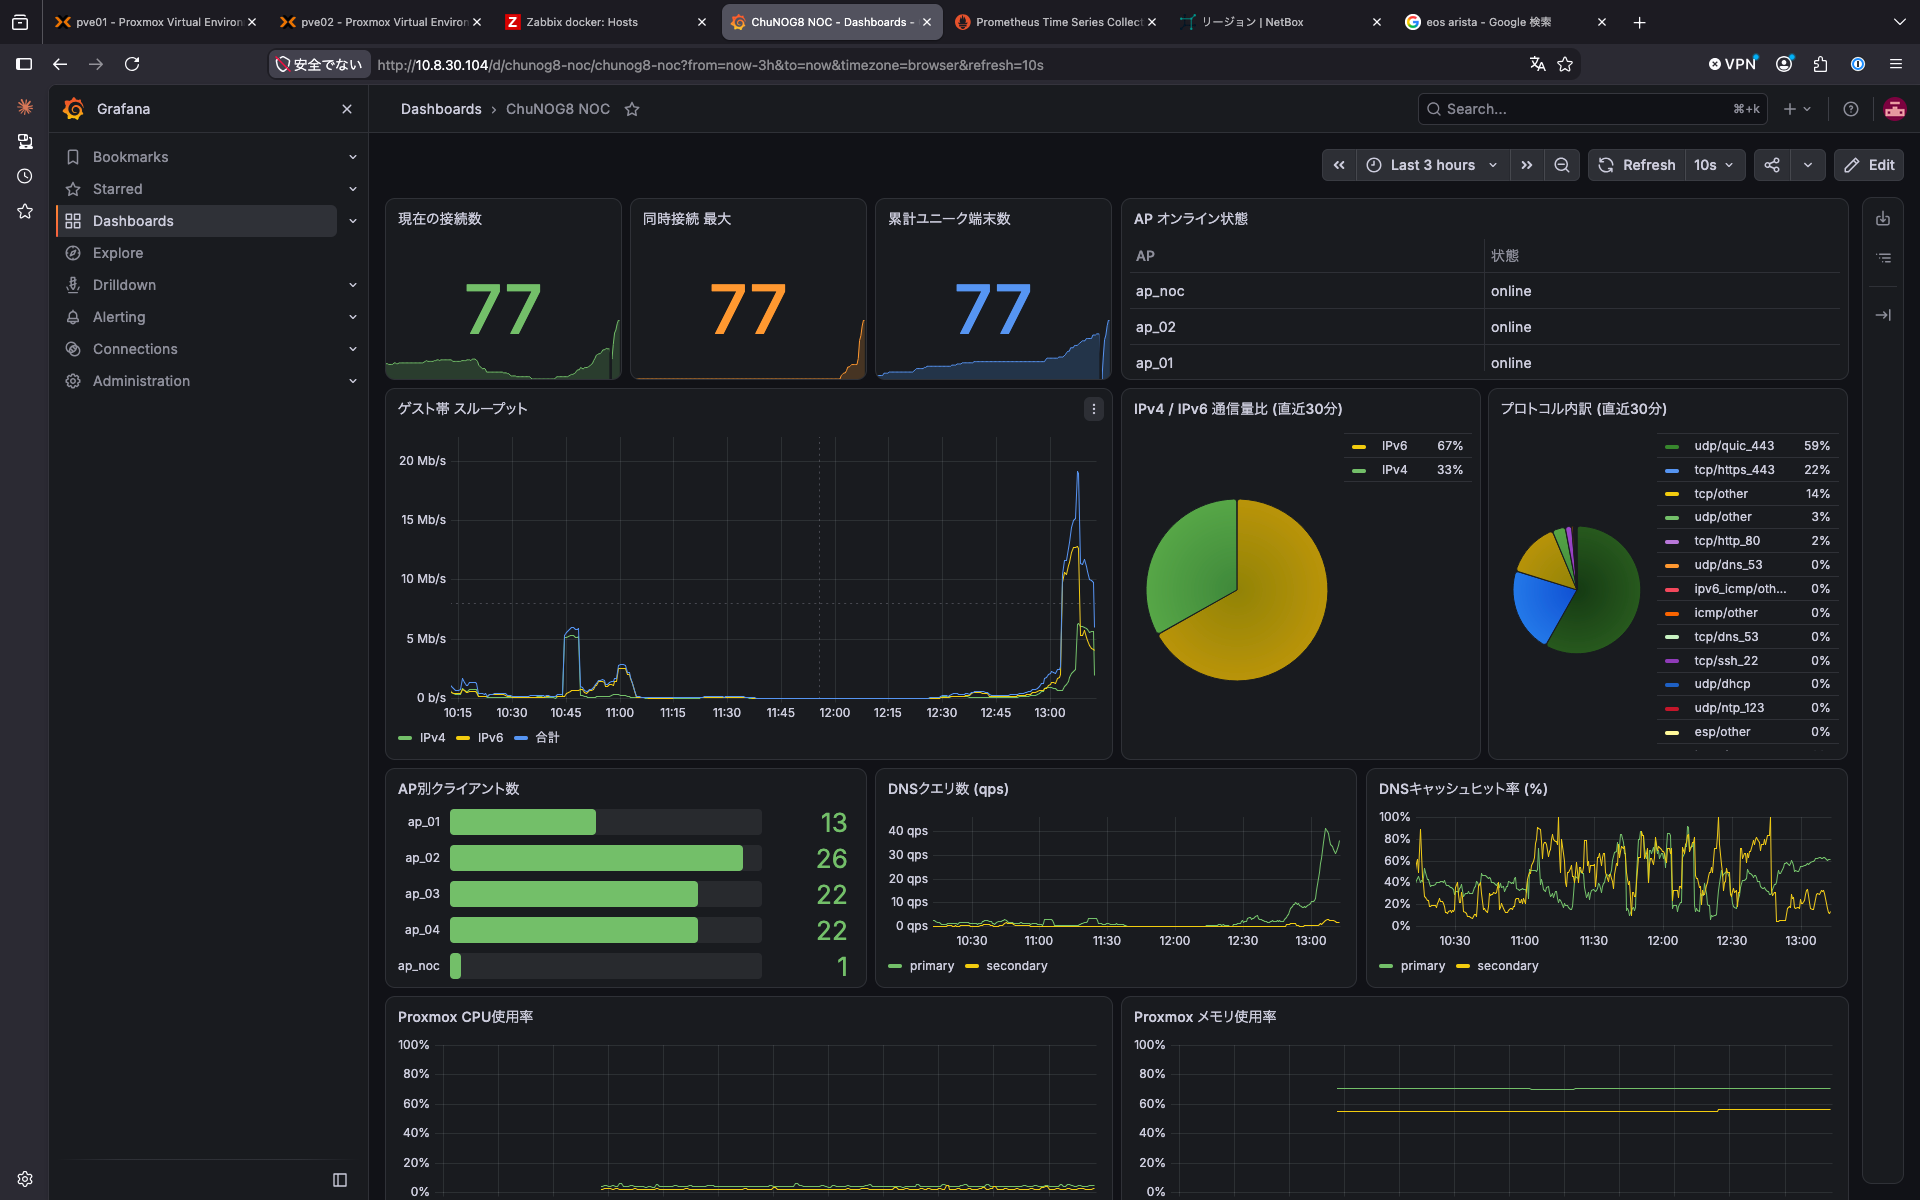Star the ChuNOG8 NOC dashboard
The height and width of the screenshot is (1200, 1920).
(632, 109)
